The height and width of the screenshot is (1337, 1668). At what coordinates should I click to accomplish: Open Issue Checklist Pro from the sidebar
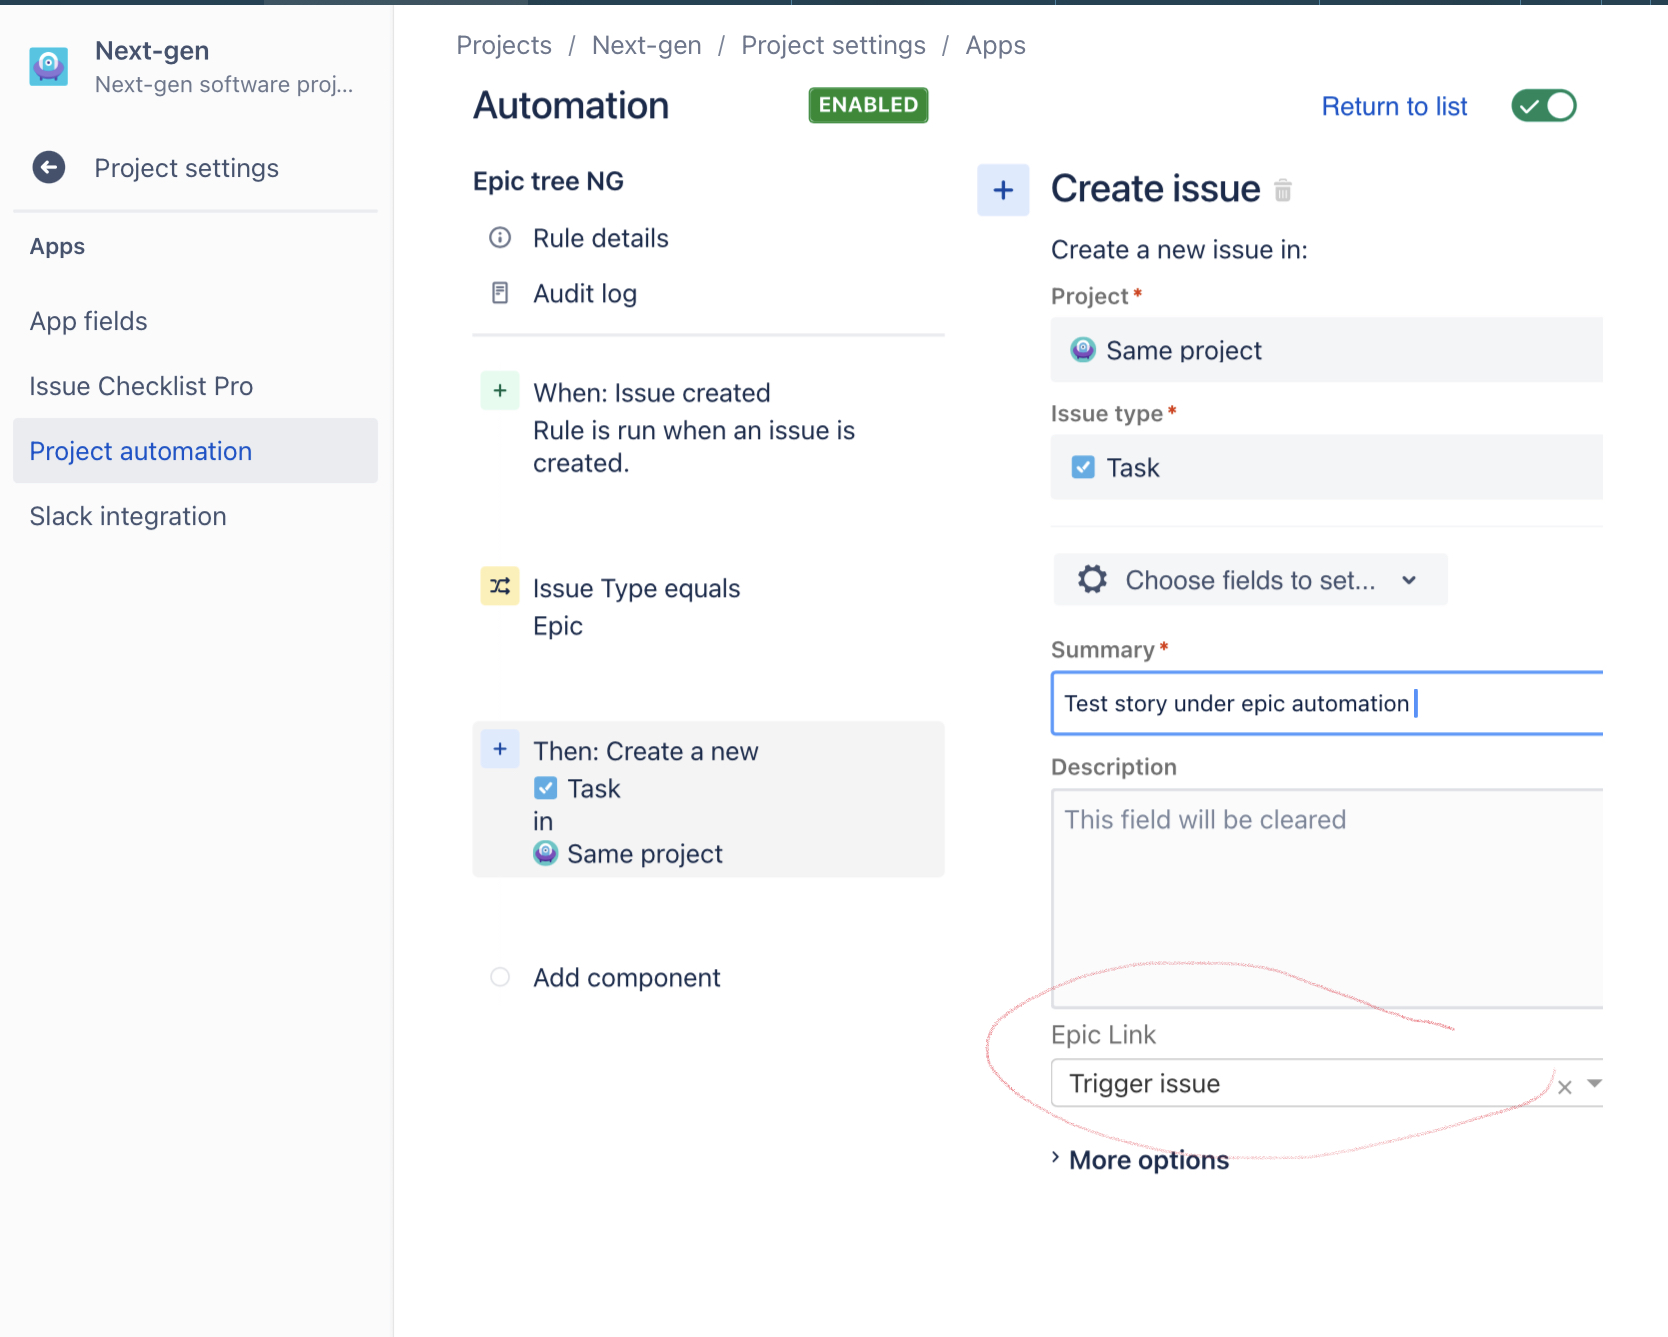[141, 386]
